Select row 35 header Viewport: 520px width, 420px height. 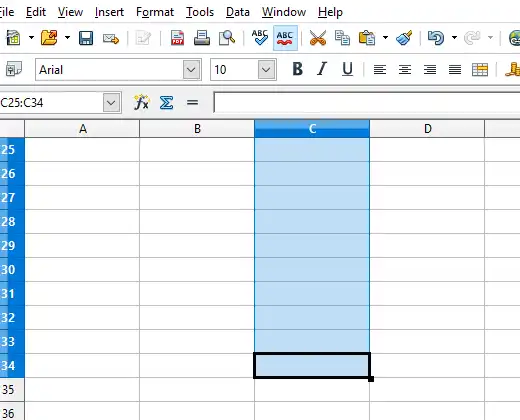click(x=12, y=390)
